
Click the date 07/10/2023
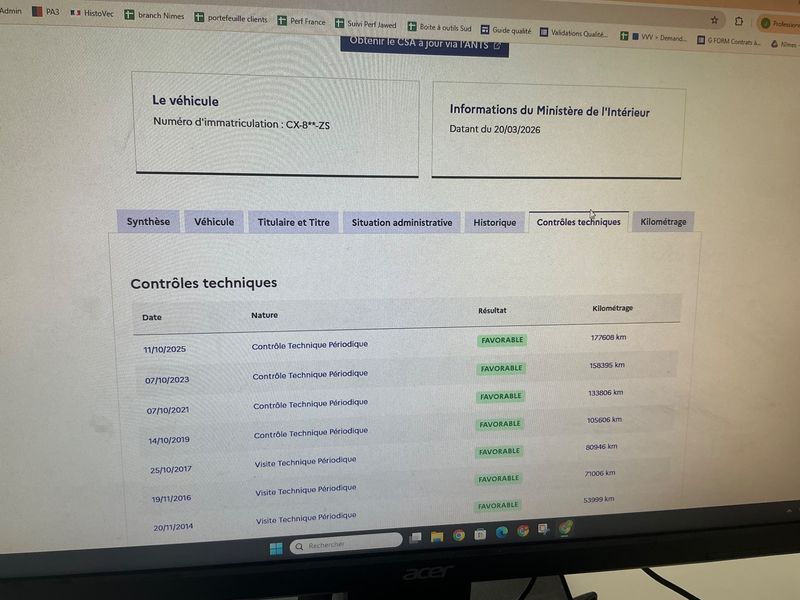[x=167, y=380]
